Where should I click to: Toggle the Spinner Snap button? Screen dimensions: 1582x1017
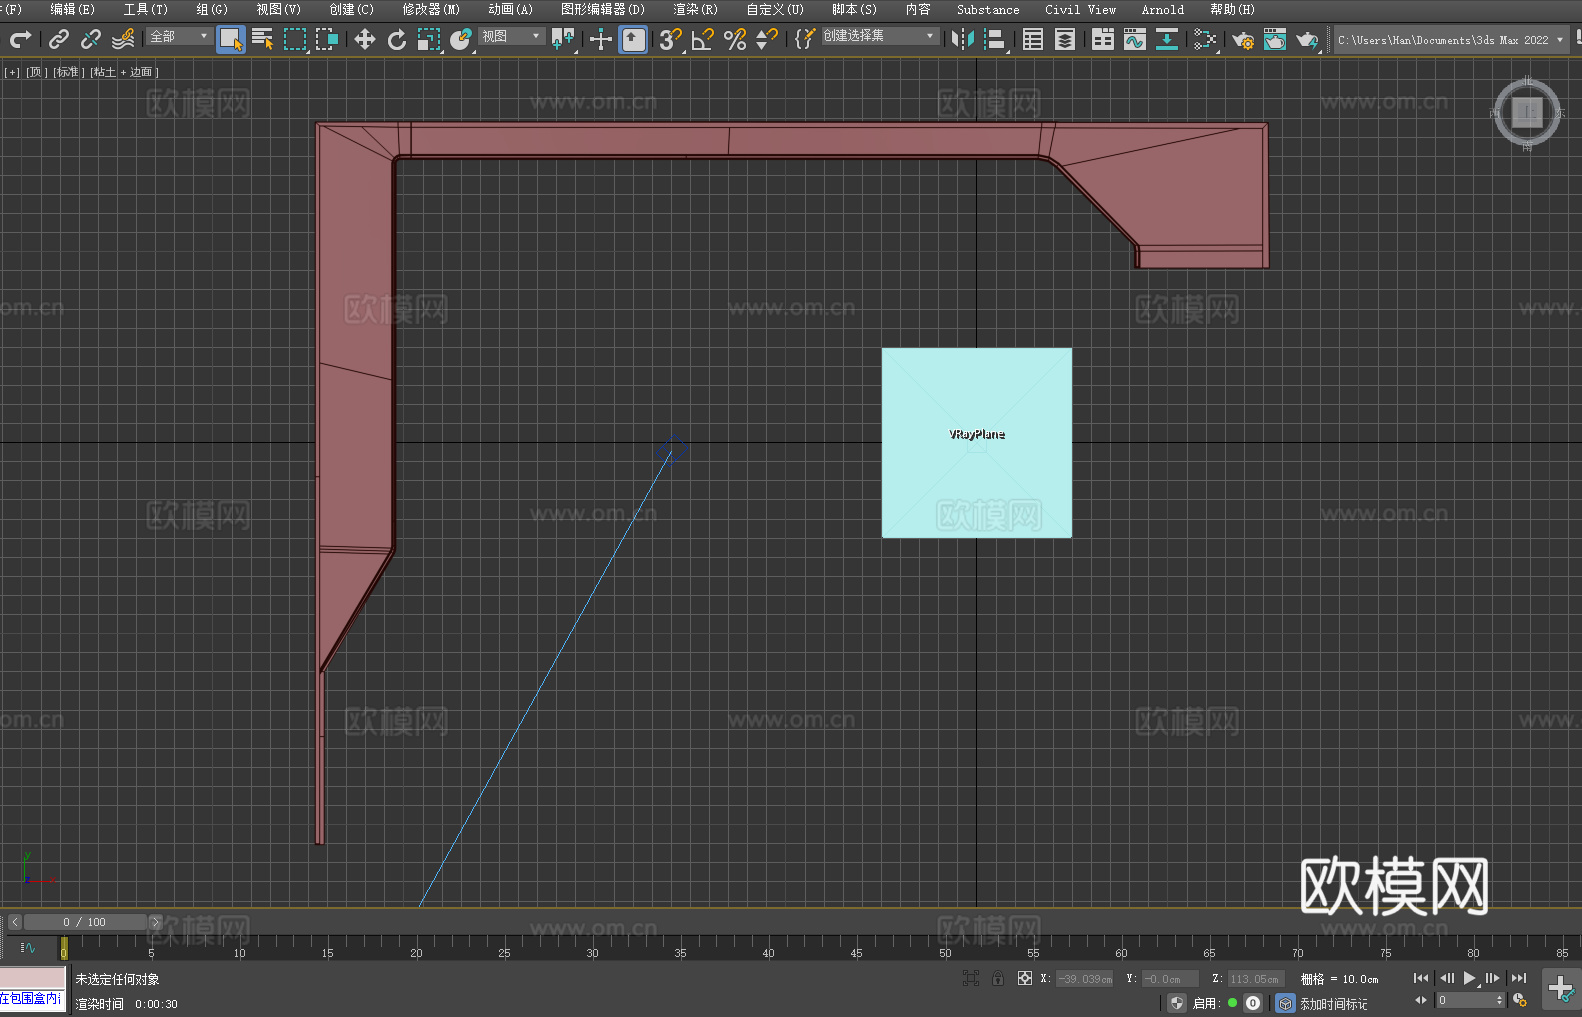click(x=767, y=39)
